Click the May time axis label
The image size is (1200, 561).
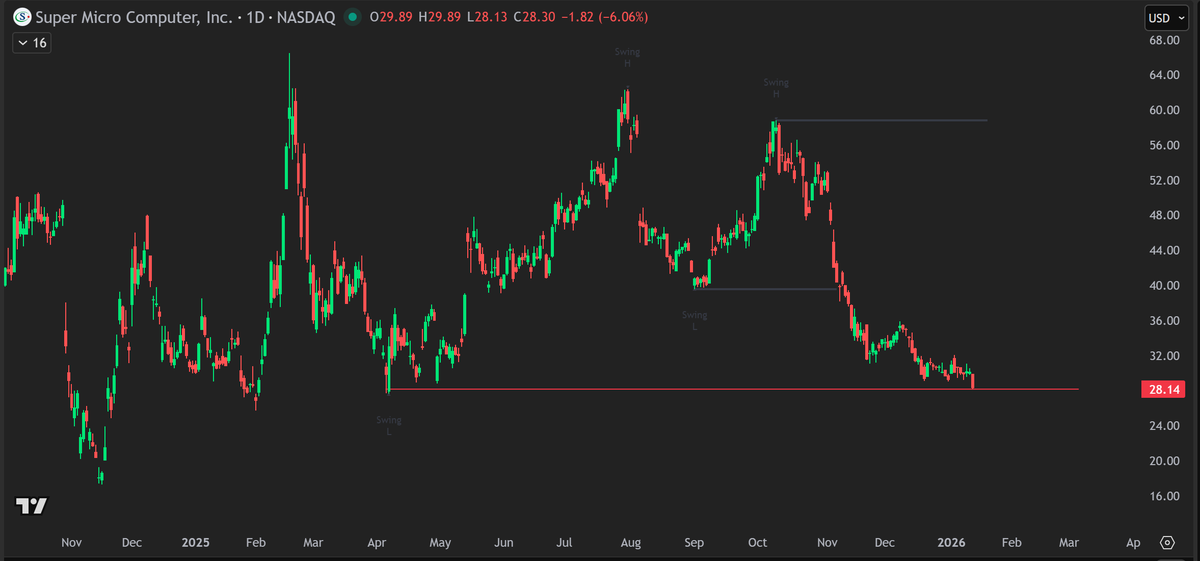440,543
